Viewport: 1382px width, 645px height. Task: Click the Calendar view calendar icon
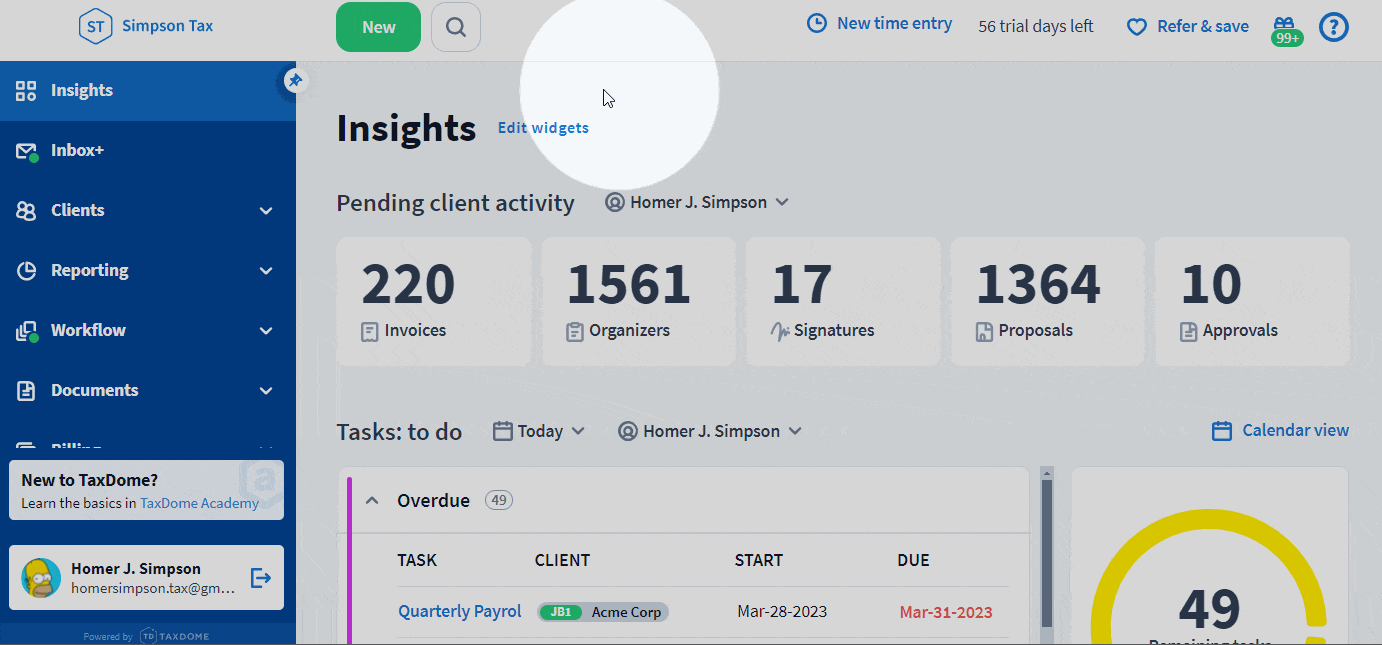coord(1221,431)
